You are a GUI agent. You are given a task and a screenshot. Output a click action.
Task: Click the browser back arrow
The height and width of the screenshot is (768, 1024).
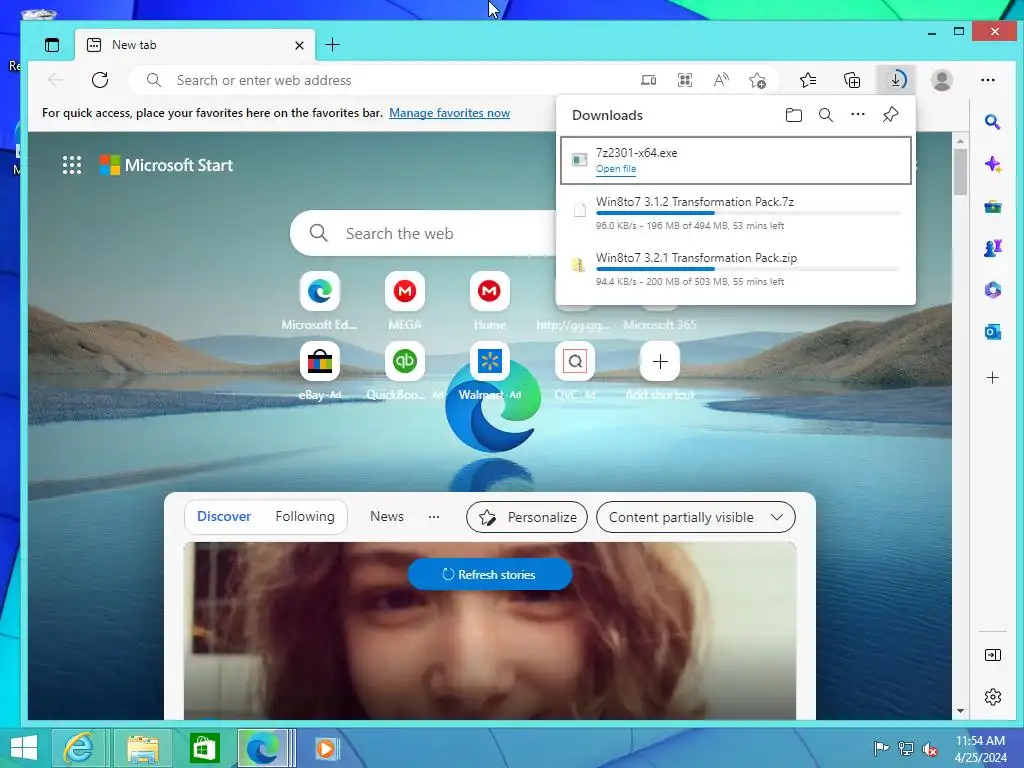56,80
